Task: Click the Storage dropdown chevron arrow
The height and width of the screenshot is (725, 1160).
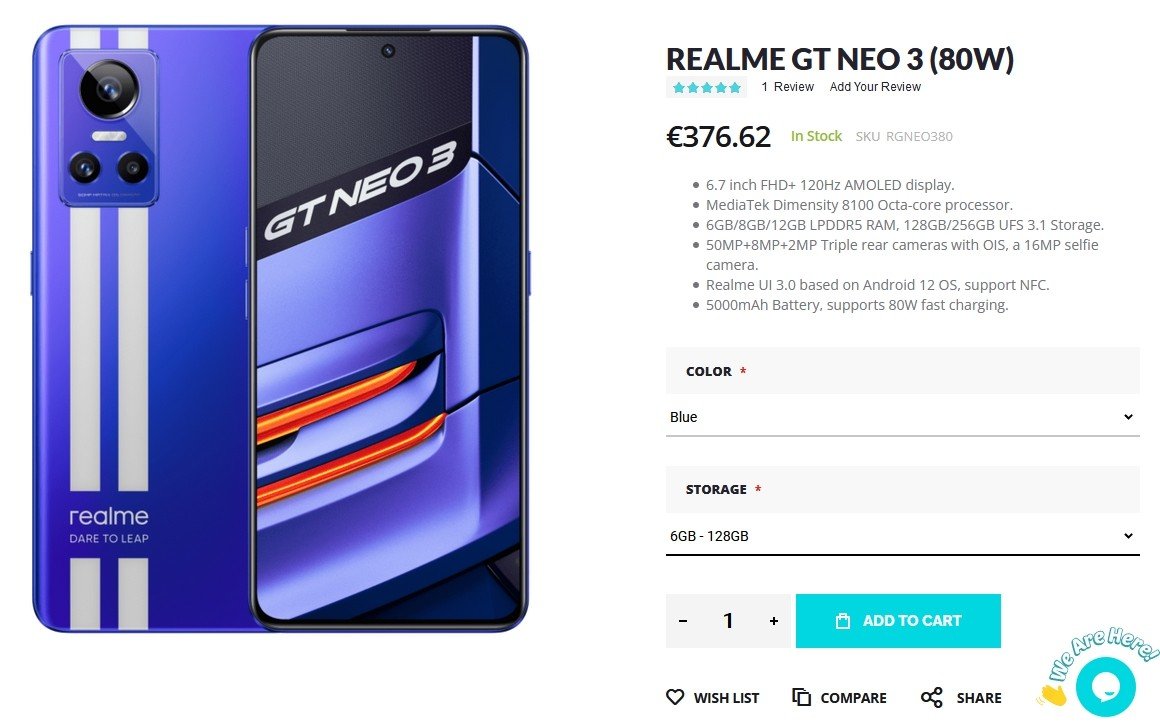Action: click(x=1128, y=536)
